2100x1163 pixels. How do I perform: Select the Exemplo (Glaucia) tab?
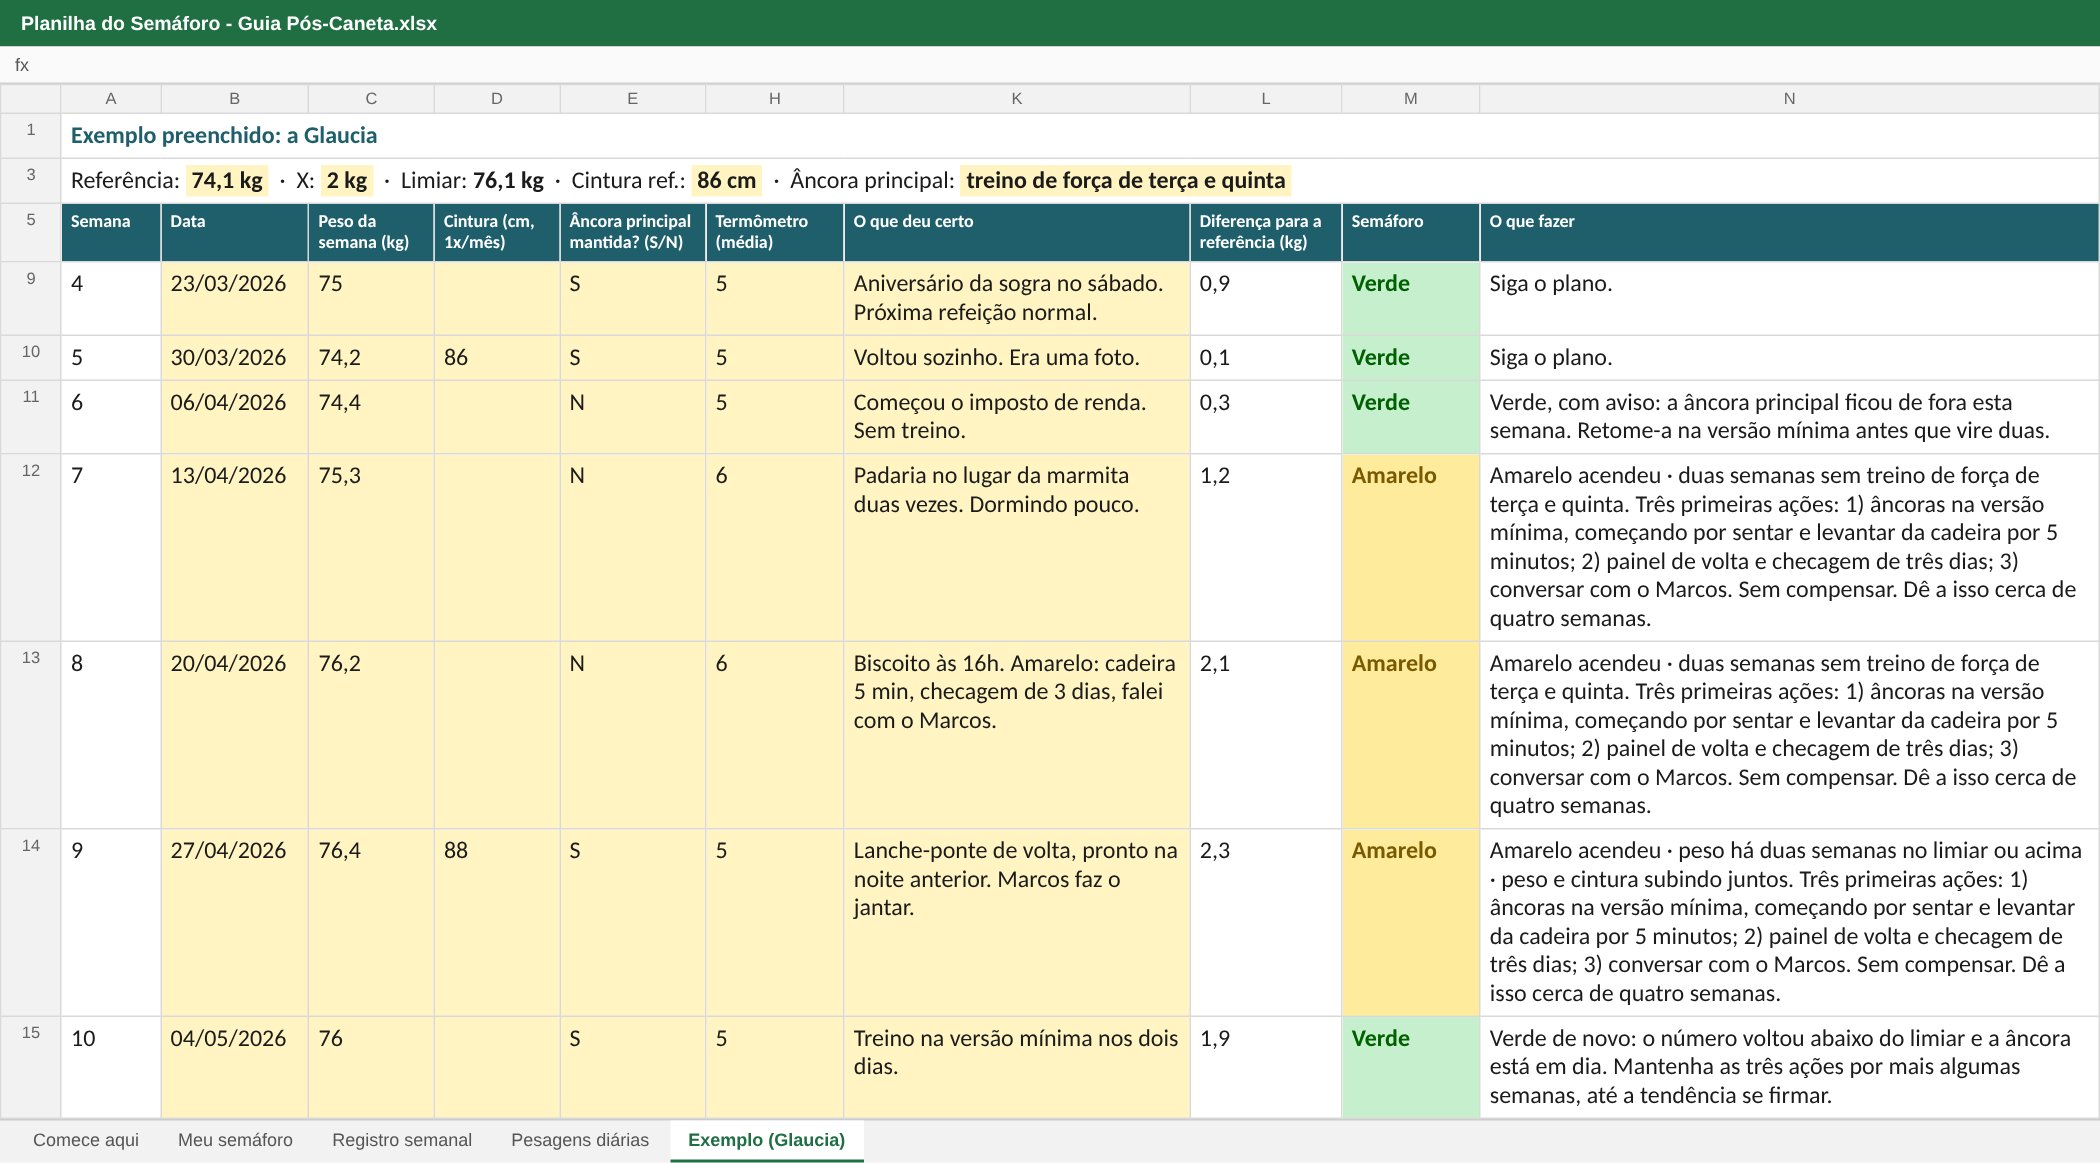coord(767,1140)
